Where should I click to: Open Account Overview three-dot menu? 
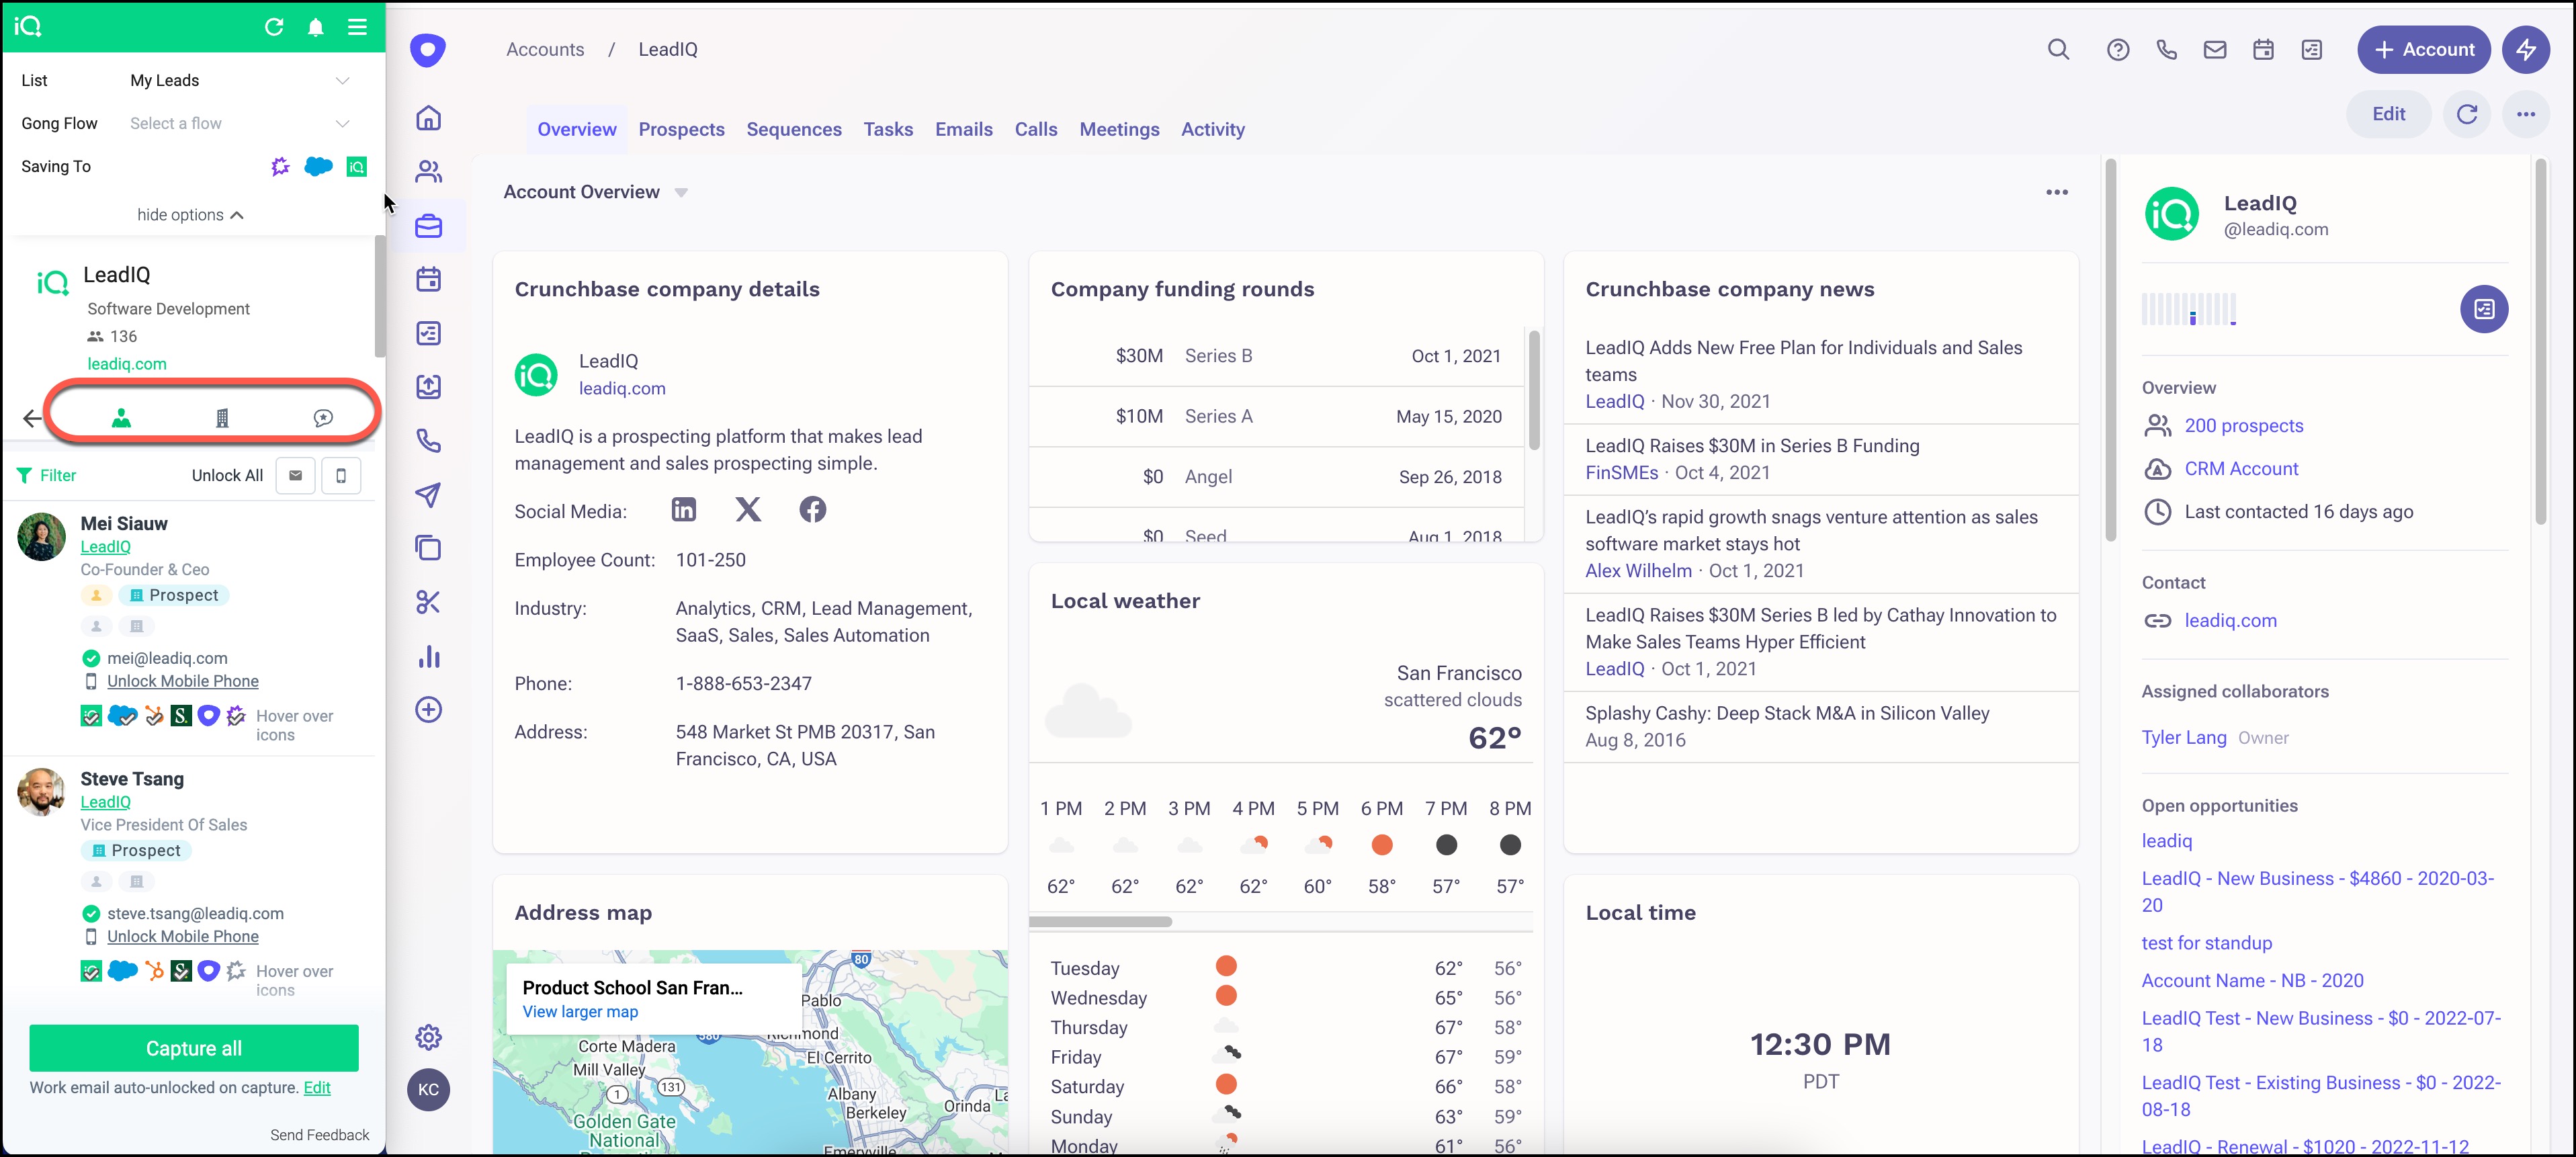pyautogui.click(x=2057, y=192)
